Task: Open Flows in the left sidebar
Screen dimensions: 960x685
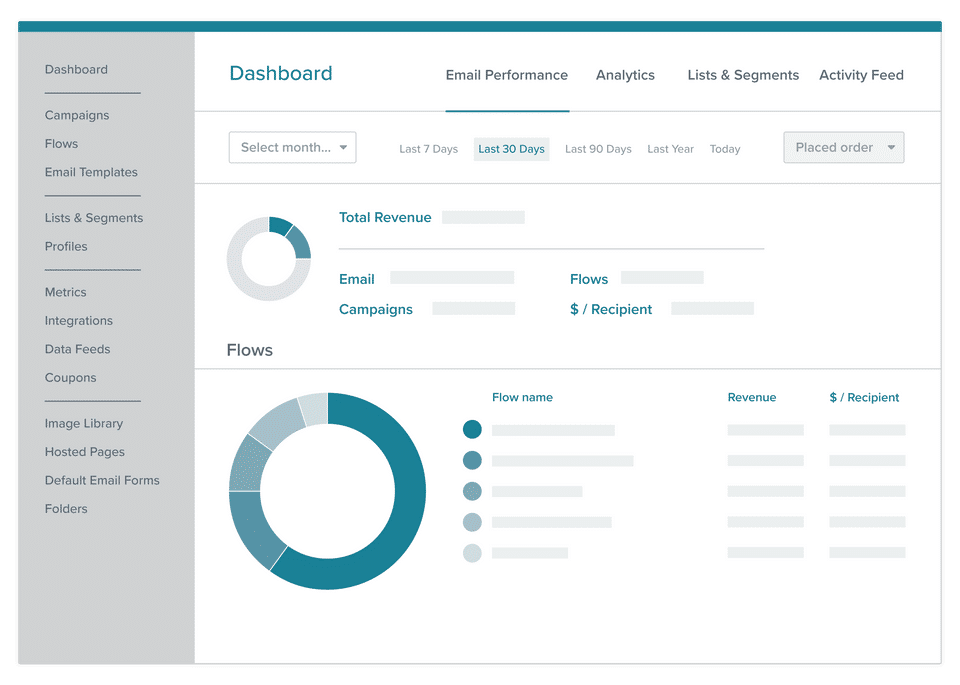Action: pyautogui.click(x=61, y=144)
